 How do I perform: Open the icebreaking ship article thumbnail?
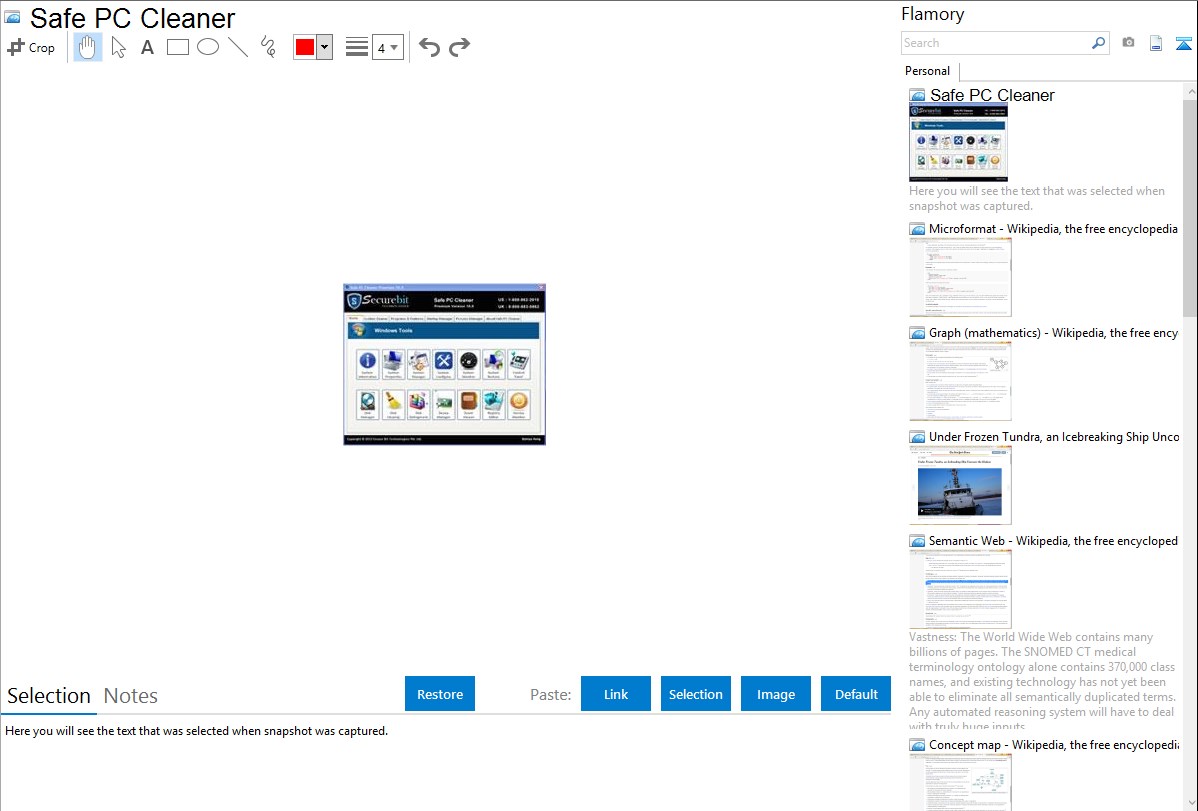coord(960,485)
